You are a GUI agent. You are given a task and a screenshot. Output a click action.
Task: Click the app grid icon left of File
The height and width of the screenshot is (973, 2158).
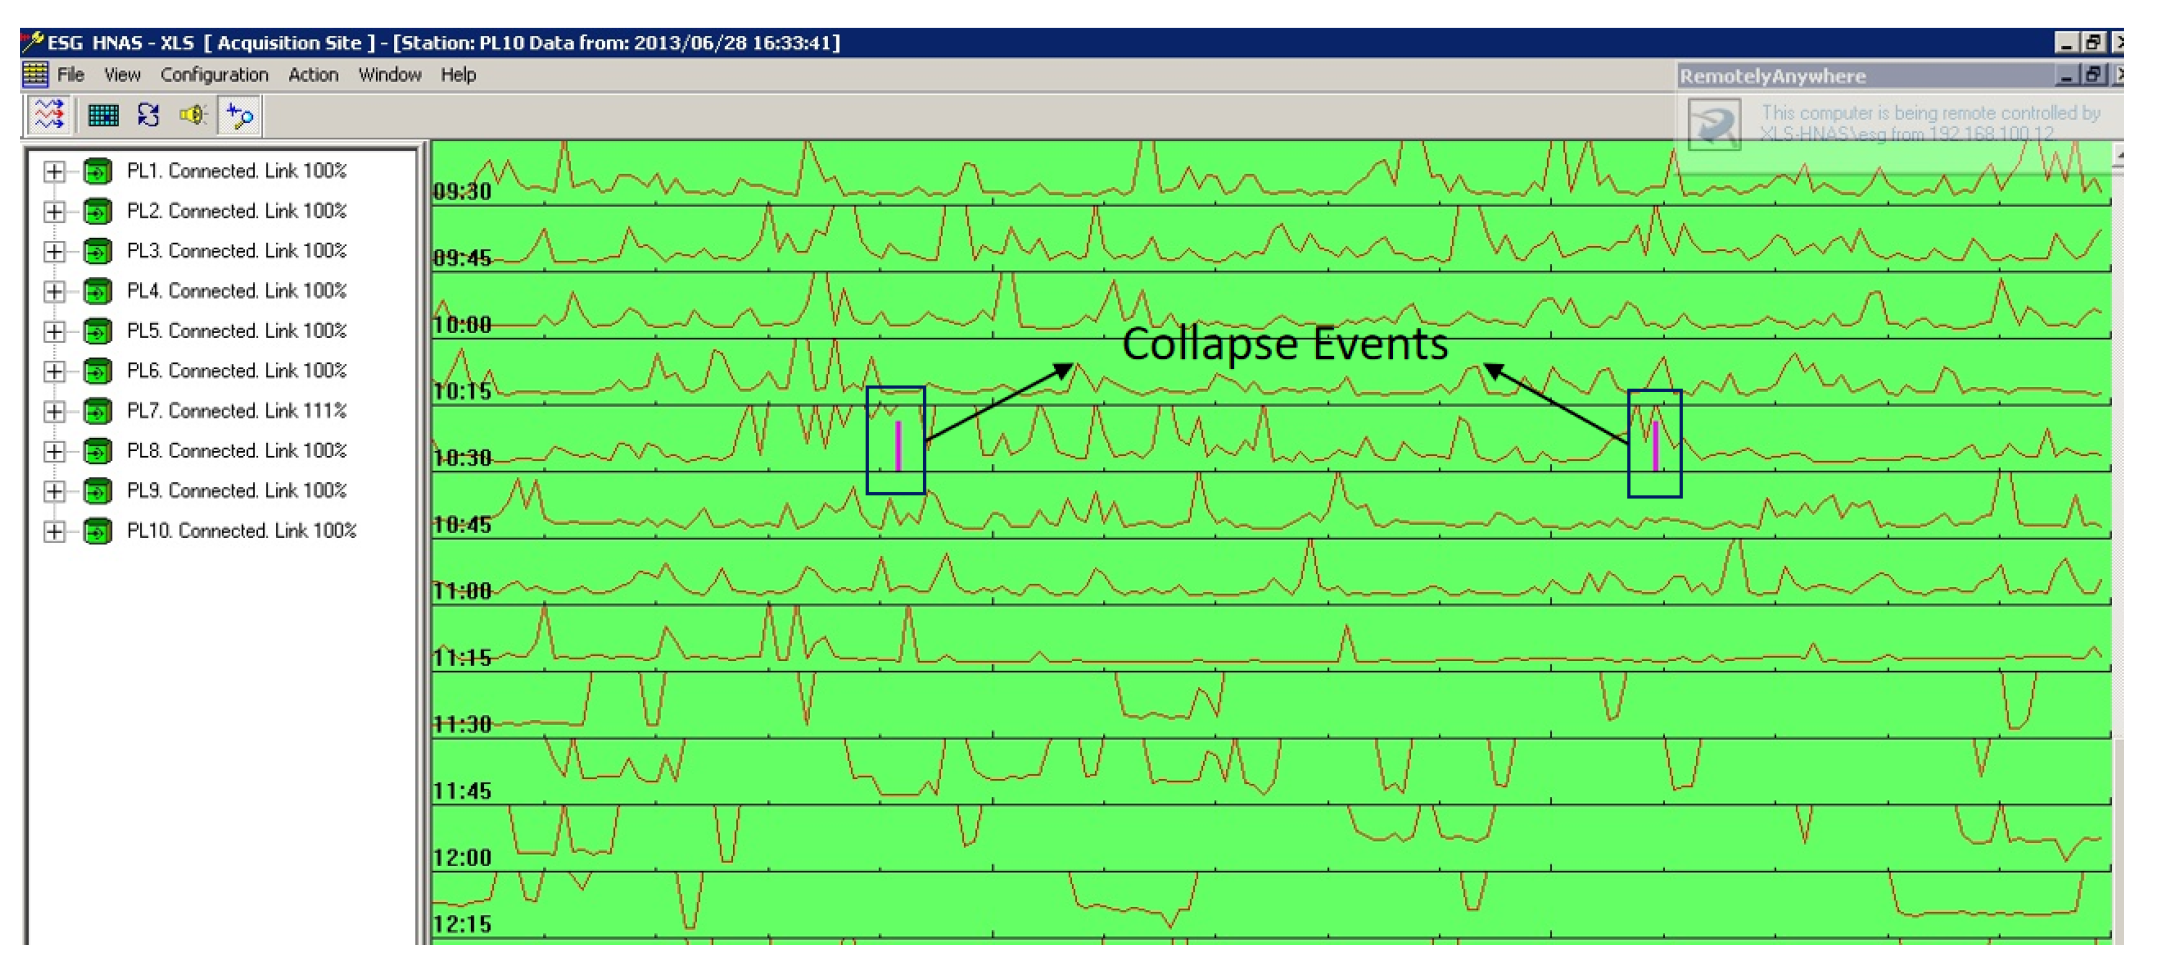click(x=35, y=75)
